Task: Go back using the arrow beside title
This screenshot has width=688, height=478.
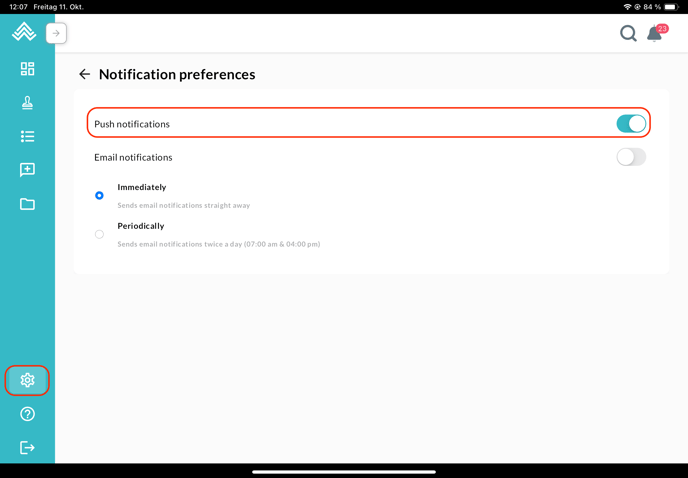Action: click(84, 75)
